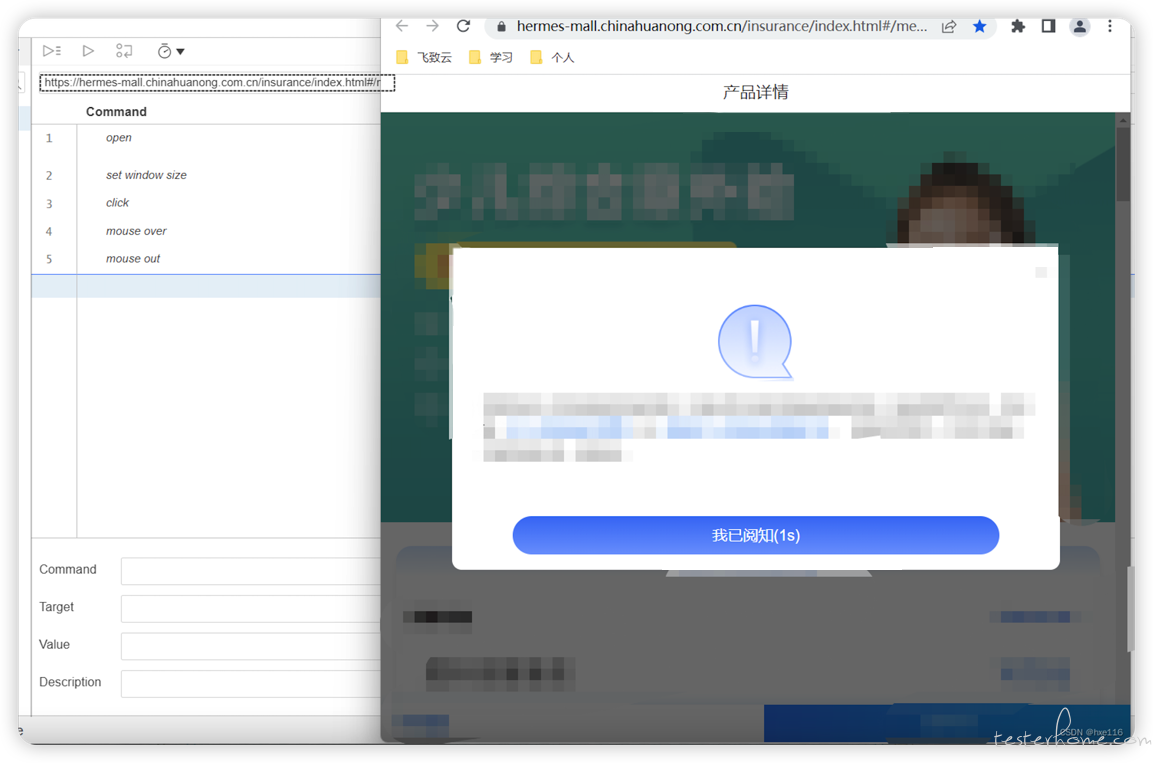Open the 飞致云 bookmark folder
Viewport: 1153px width, 763px height.
(424, 57)
